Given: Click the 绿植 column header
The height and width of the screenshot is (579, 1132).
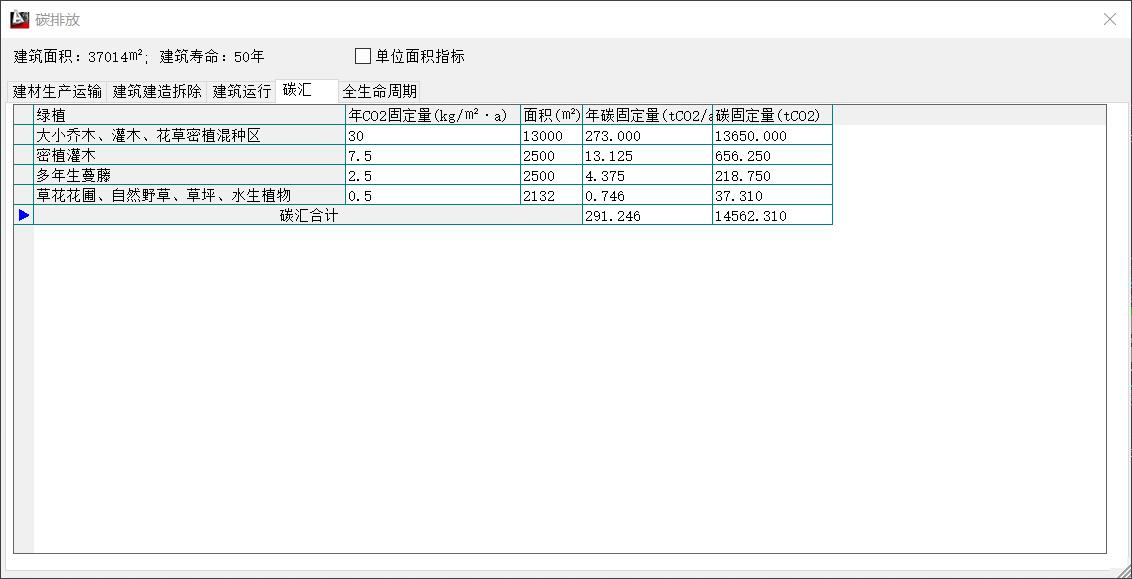Looking at the screenshot, I should 189,115.
